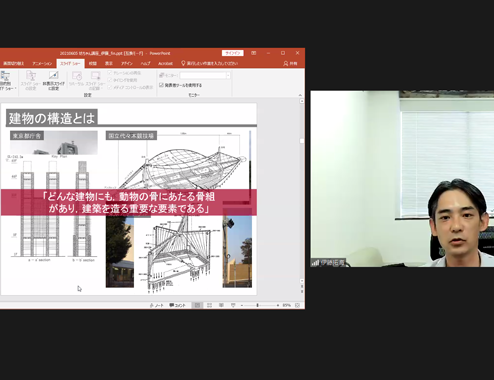Select Normal view icon in status bar
This screenshot has width=494, height=380.
(x=197, y=305)
